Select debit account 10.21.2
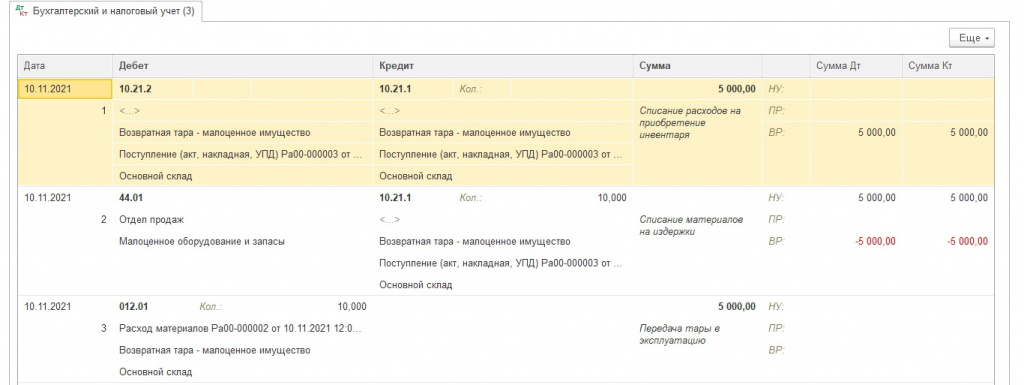The height and width of the screenshot is (385, 1024). click(136, 89)
